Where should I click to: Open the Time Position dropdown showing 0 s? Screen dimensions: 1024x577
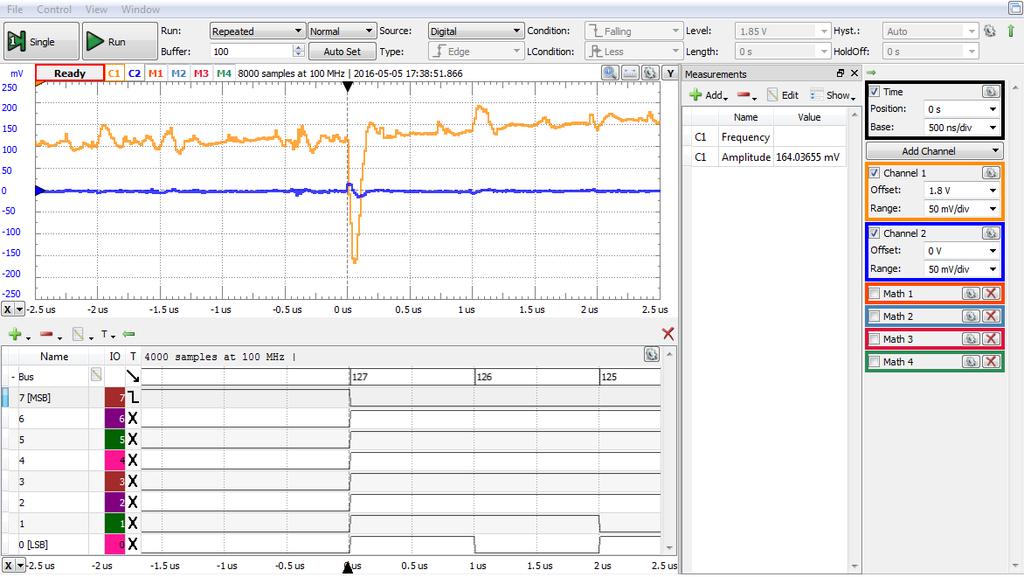(961, 109)
